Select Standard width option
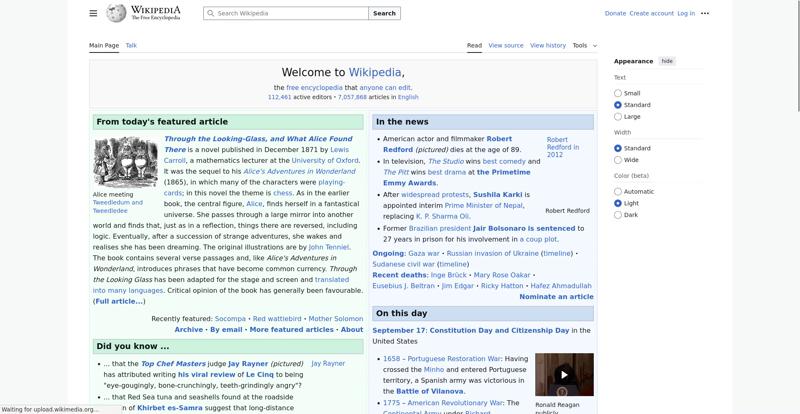 618,149
